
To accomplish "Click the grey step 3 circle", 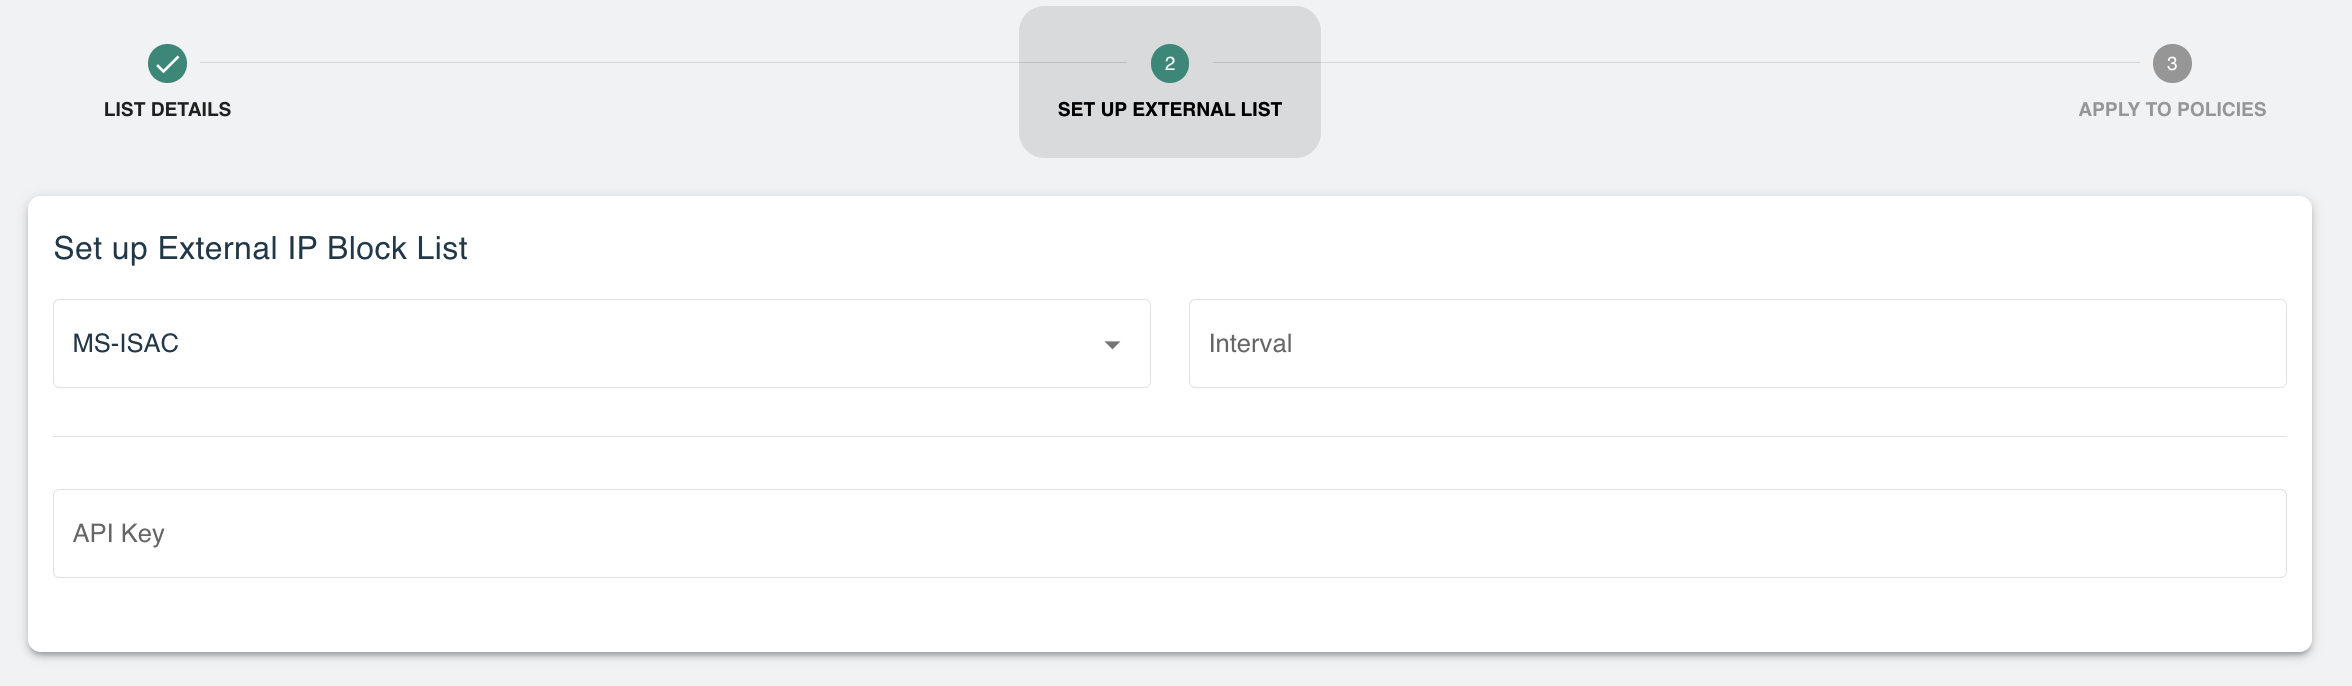I will tap(2171, 63).
